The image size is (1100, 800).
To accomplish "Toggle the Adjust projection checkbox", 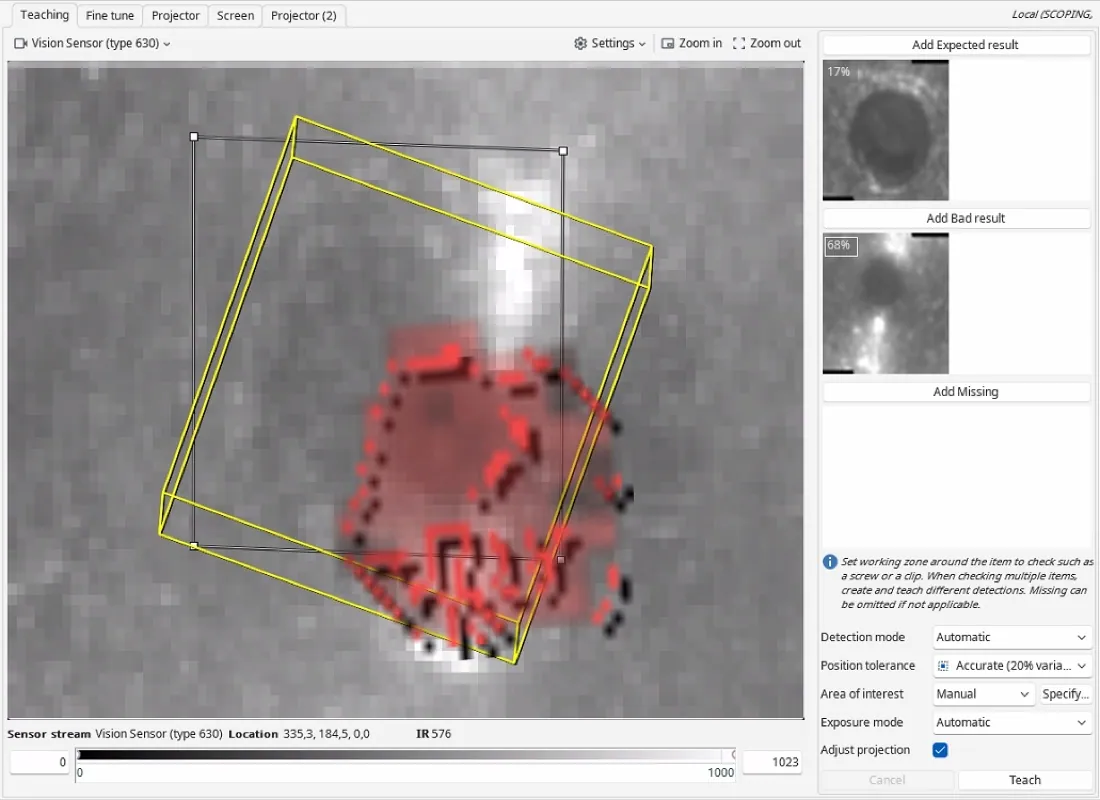I will [940, 750].
